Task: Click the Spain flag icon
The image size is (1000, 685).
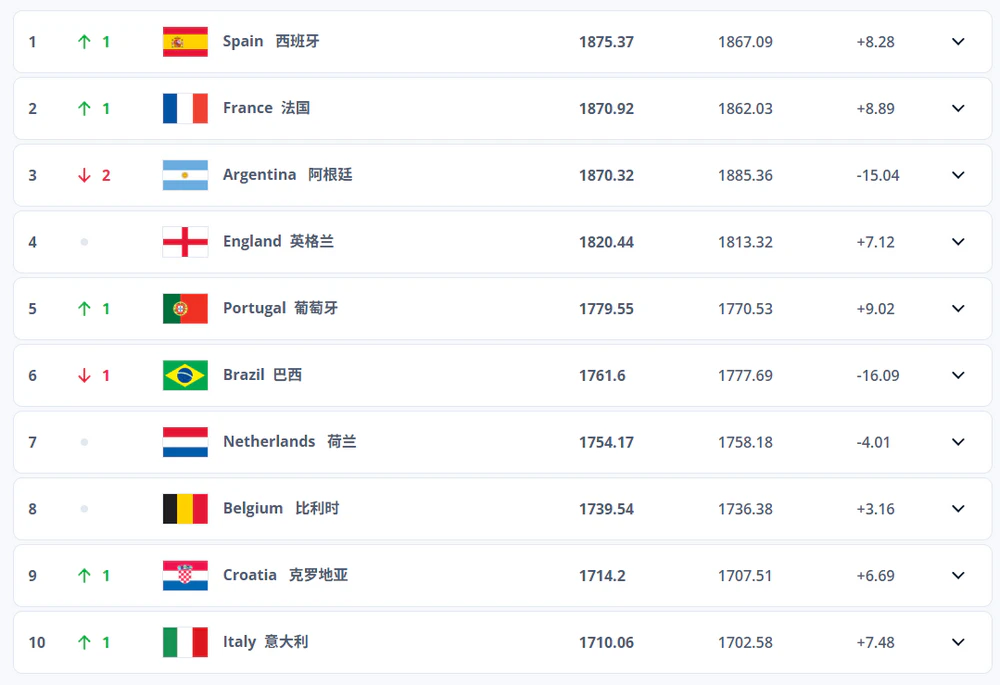Action: point(185,42)
